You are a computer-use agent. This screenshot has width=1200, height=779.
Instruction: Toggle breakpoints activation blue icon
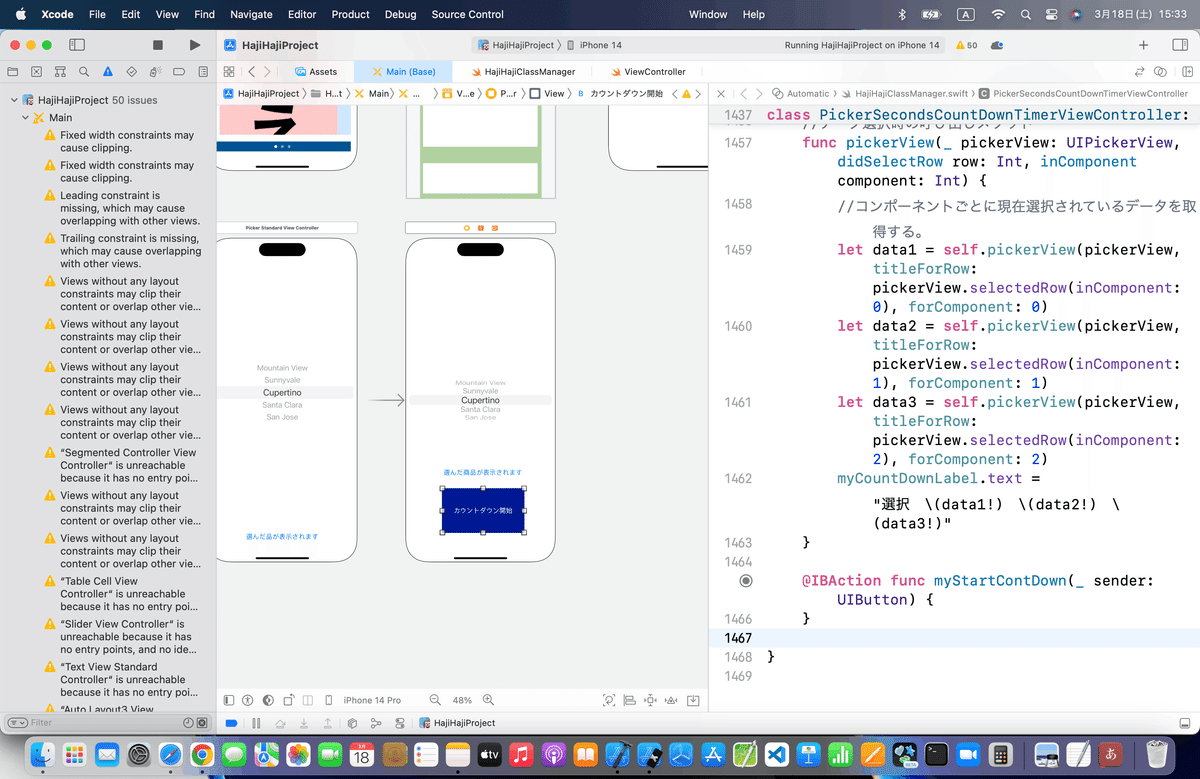(x=231, y=723)
